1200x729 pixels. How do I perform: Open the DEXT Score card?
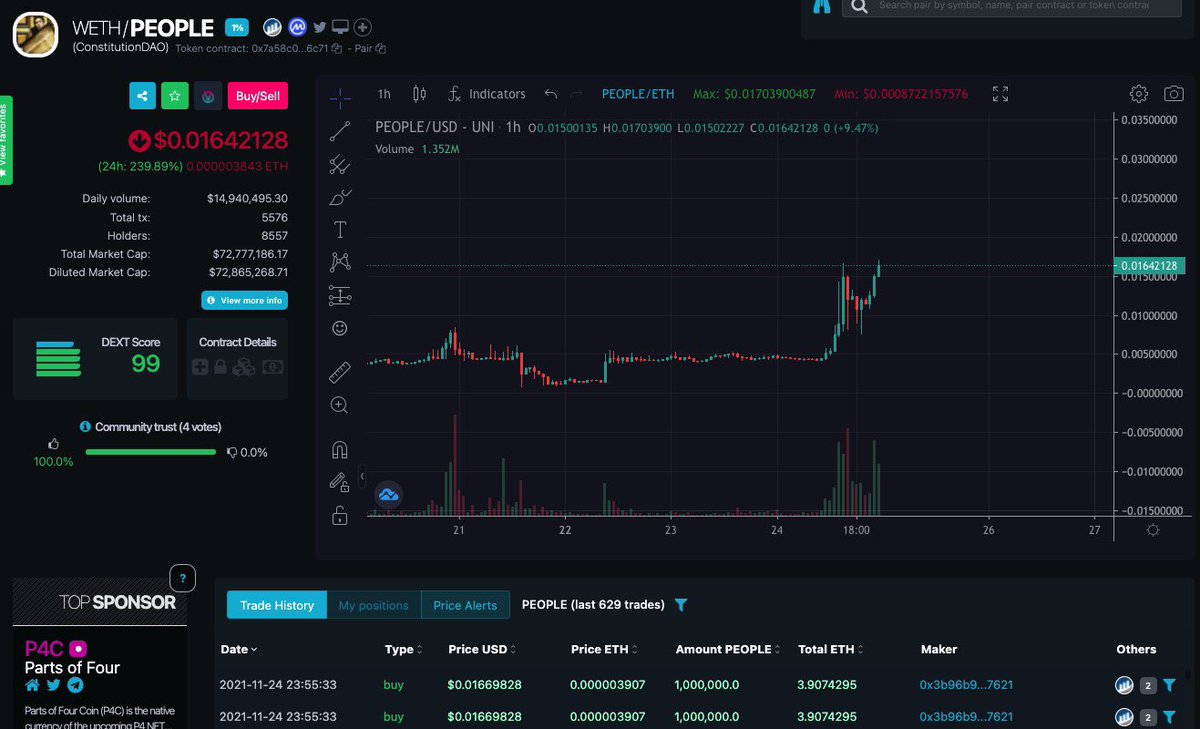coord(95,359)
